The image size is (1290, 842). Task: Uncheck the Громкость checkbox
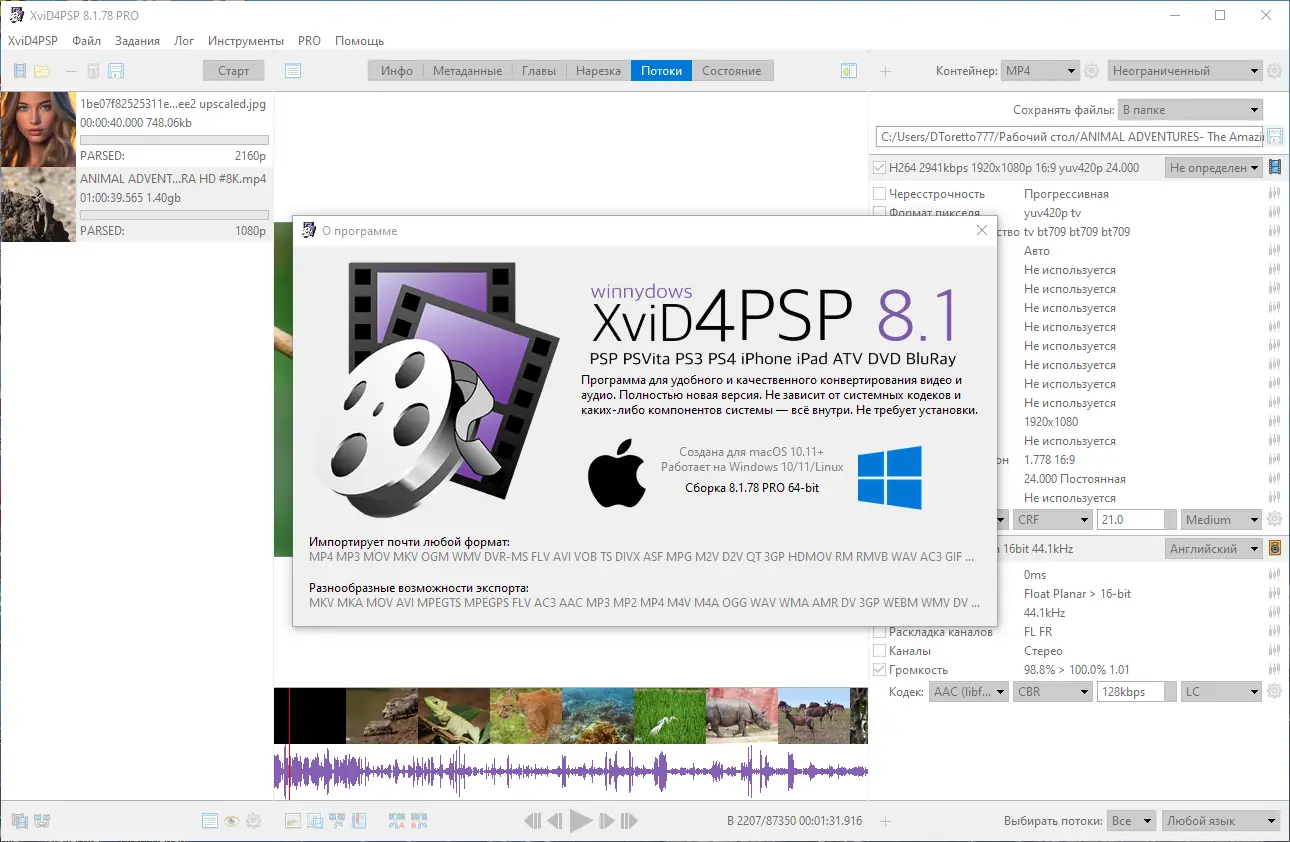879,670
